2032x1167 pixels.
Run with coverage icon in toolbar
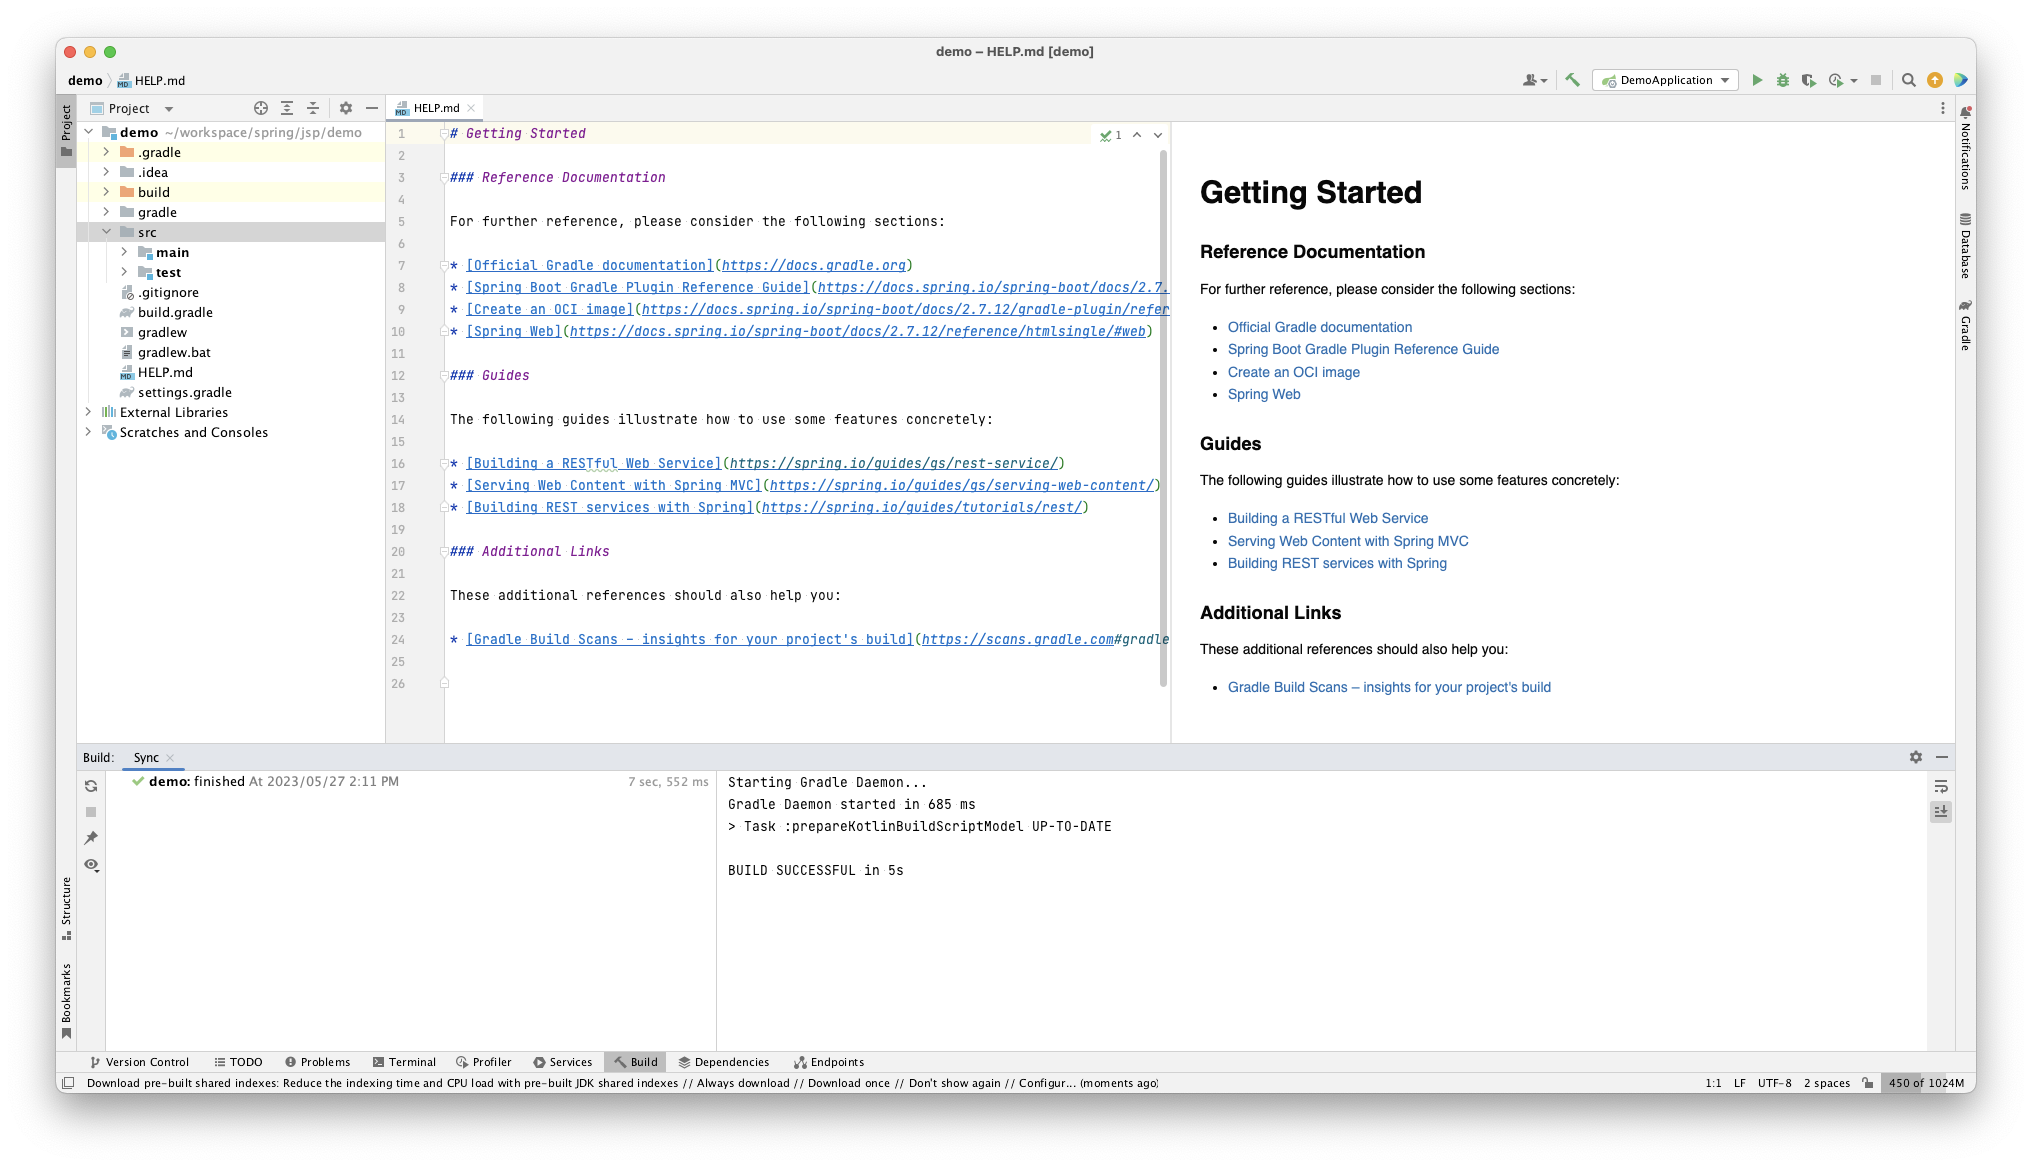pos(1808,80)
